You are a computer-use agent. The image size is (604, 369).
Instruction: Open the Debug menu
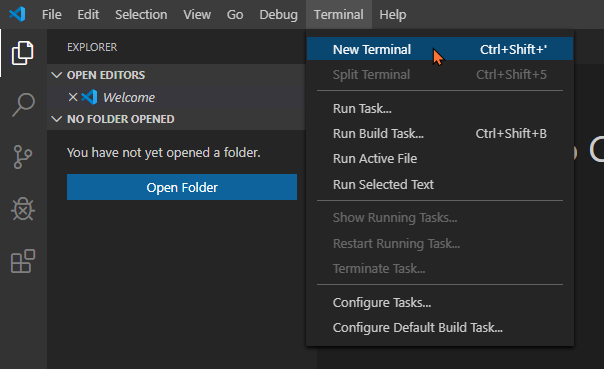click(279, 15)
